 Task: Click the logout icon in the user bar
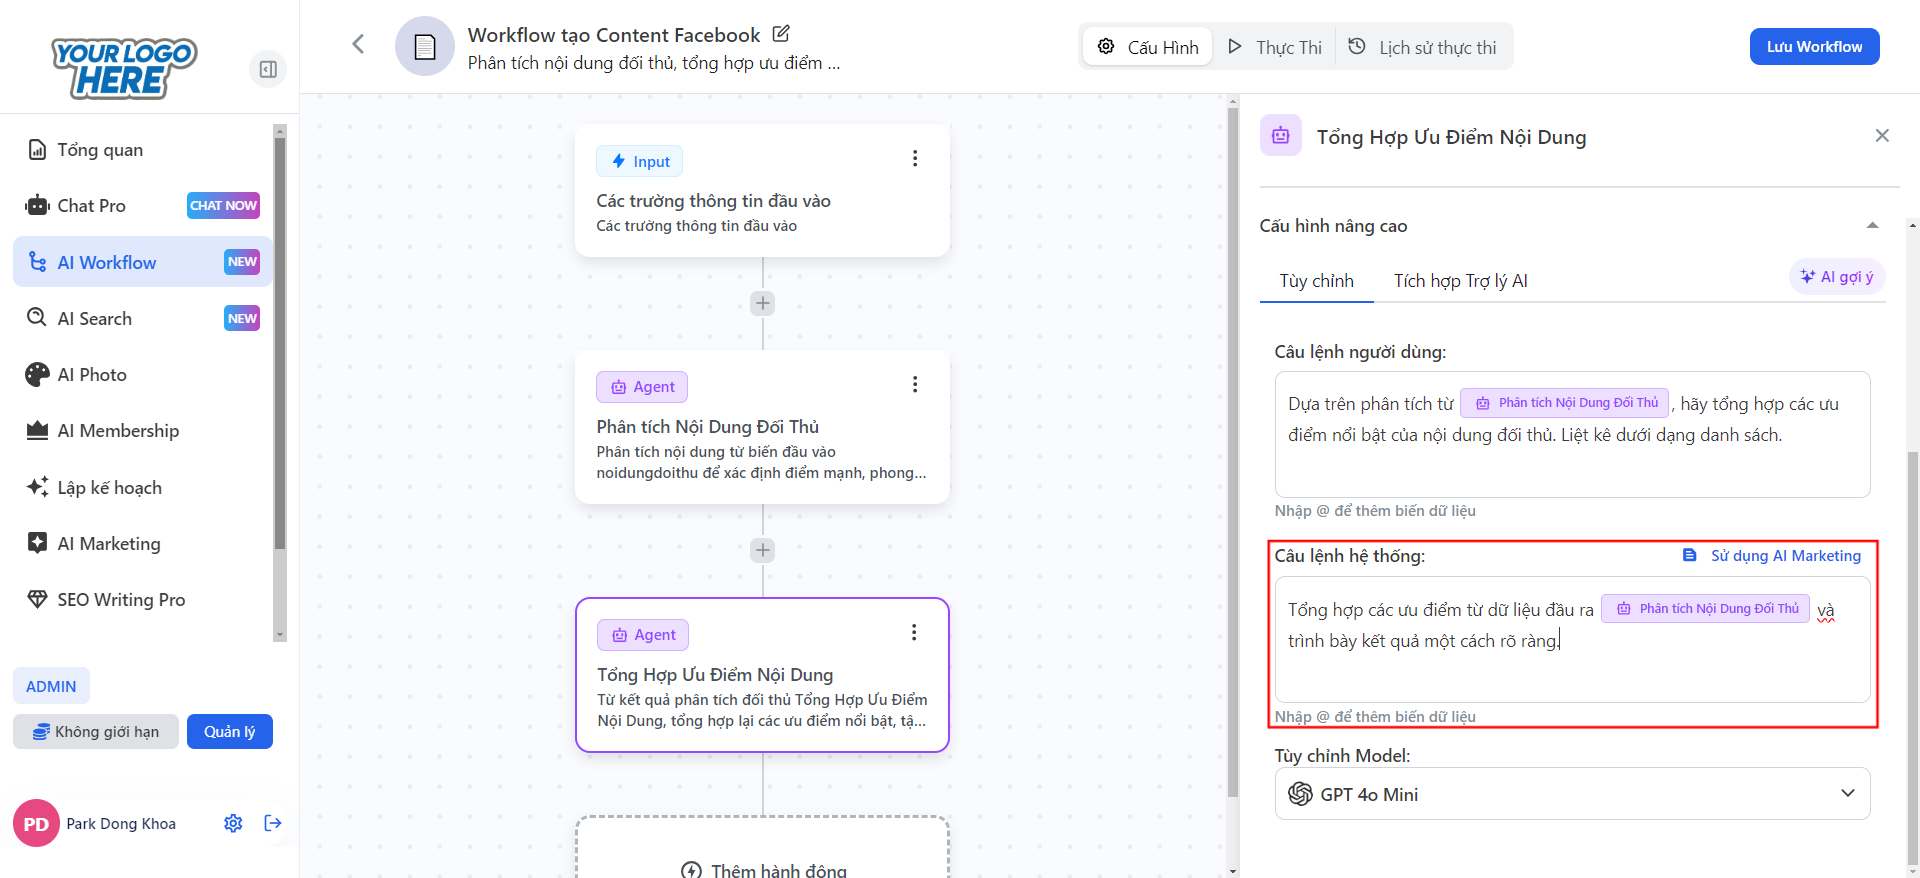click(273, 823)
